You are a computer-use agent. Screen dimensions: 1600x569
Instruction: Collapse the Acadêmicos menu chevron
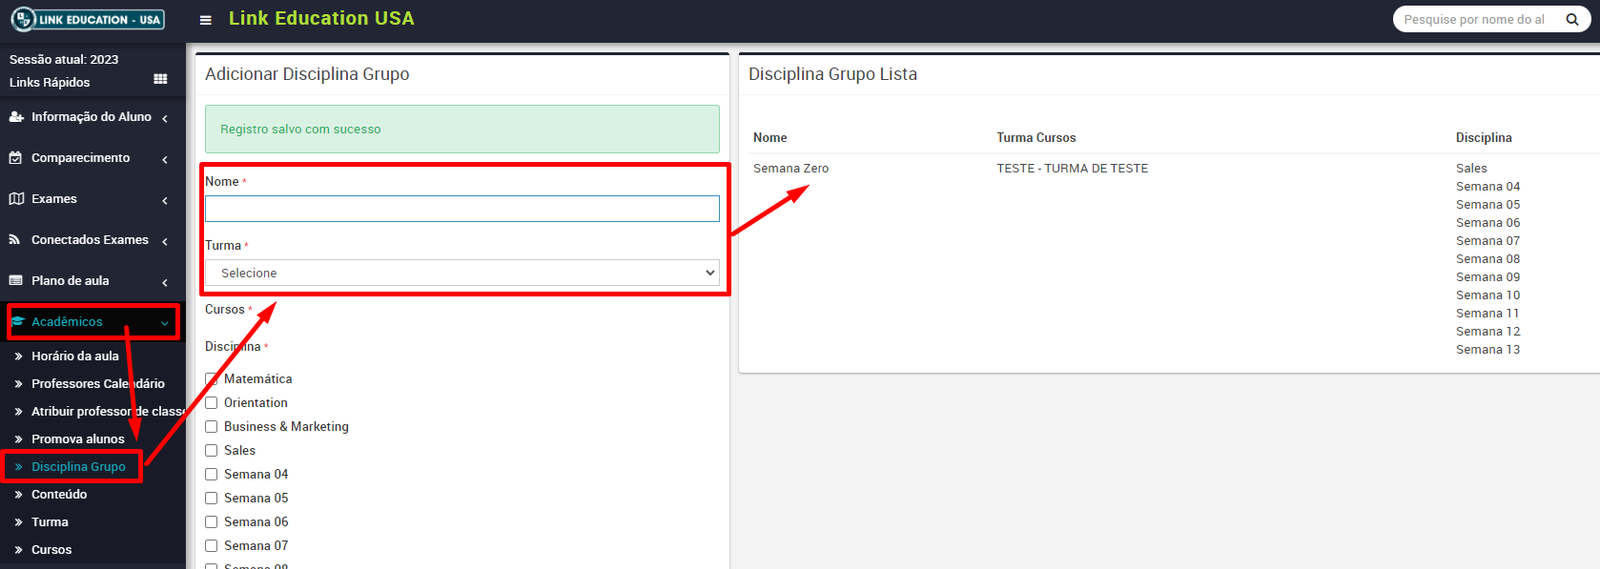[x=165, y=323]
